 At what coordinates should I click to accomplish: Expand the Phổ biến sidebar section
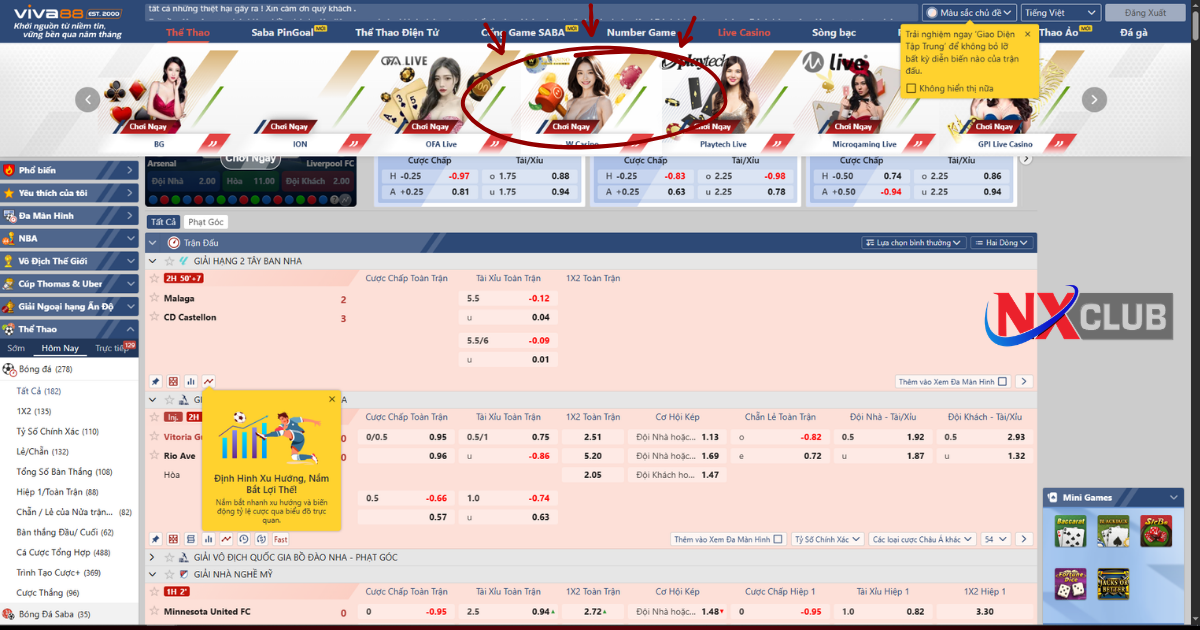click(x=69, y=170)
